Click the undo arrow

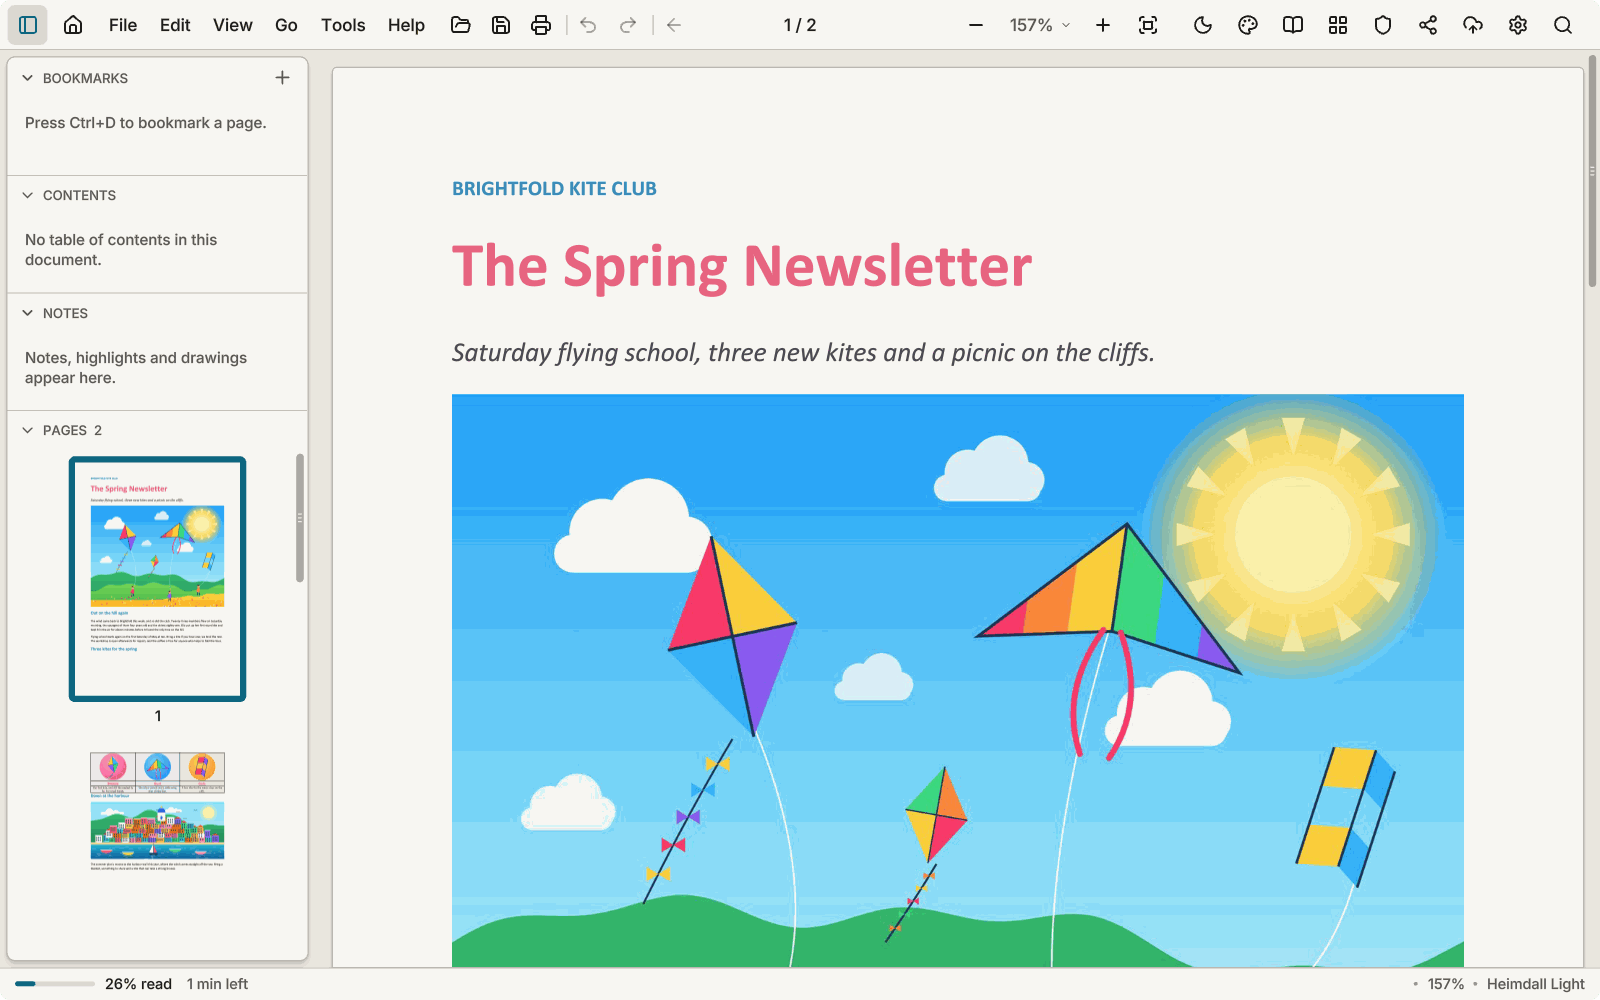(588, 25)
